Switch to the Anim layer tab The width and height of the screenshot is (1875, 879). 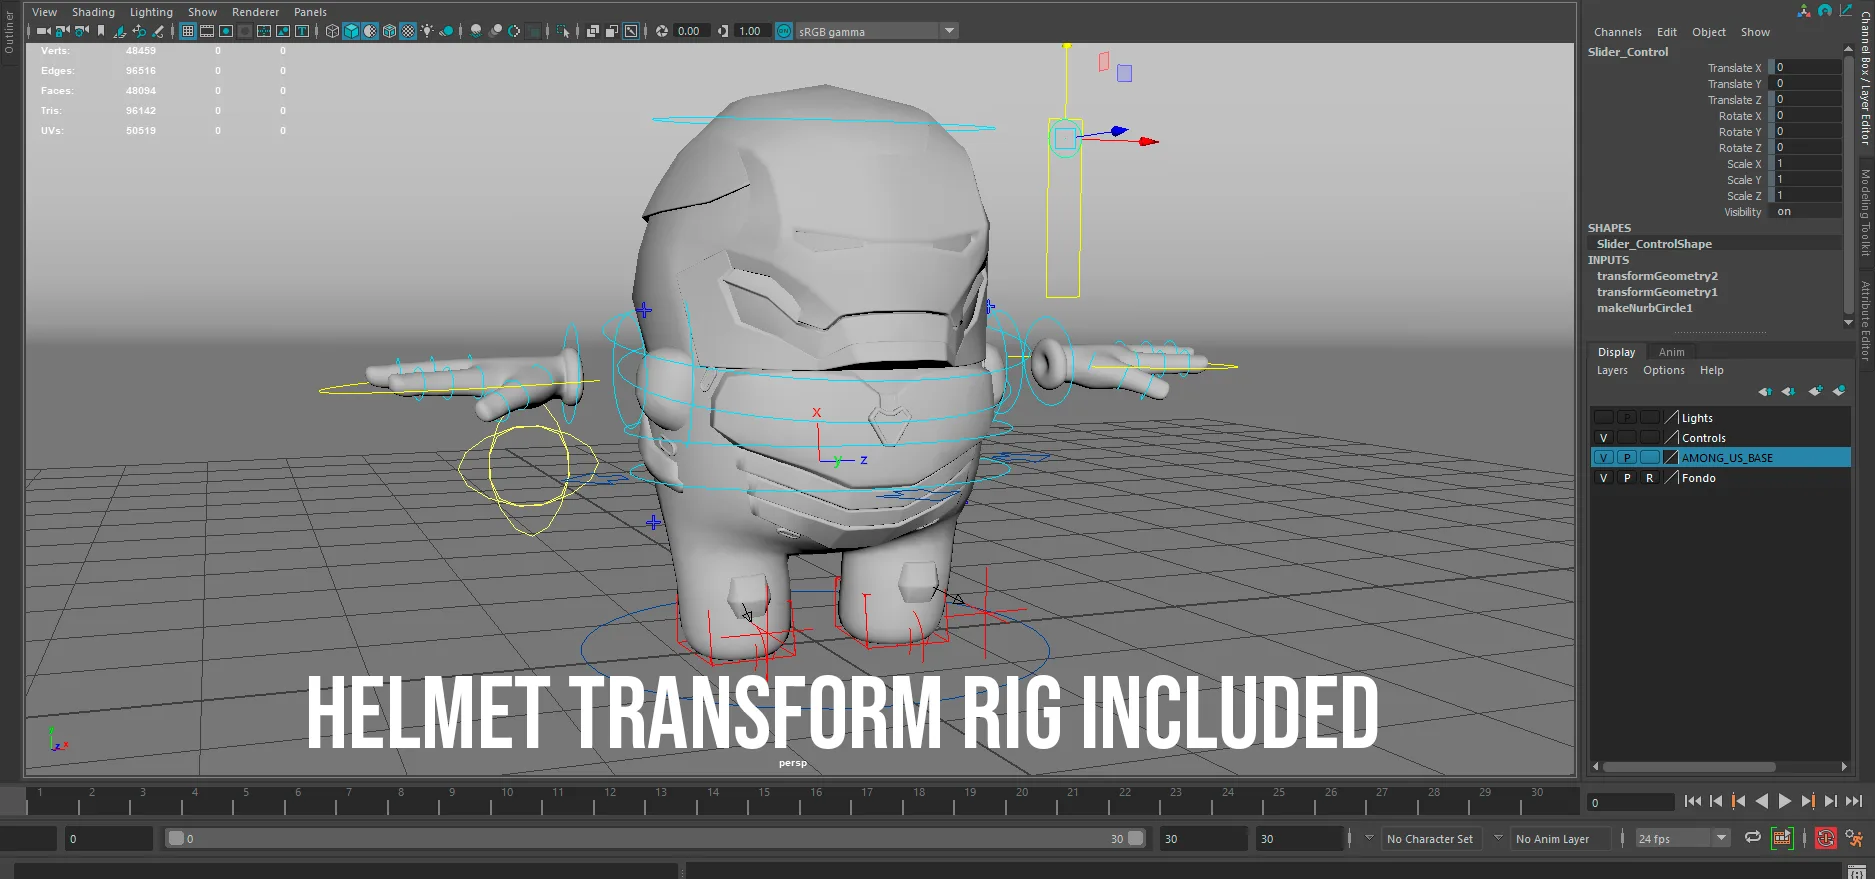(x=1672, y=352)
